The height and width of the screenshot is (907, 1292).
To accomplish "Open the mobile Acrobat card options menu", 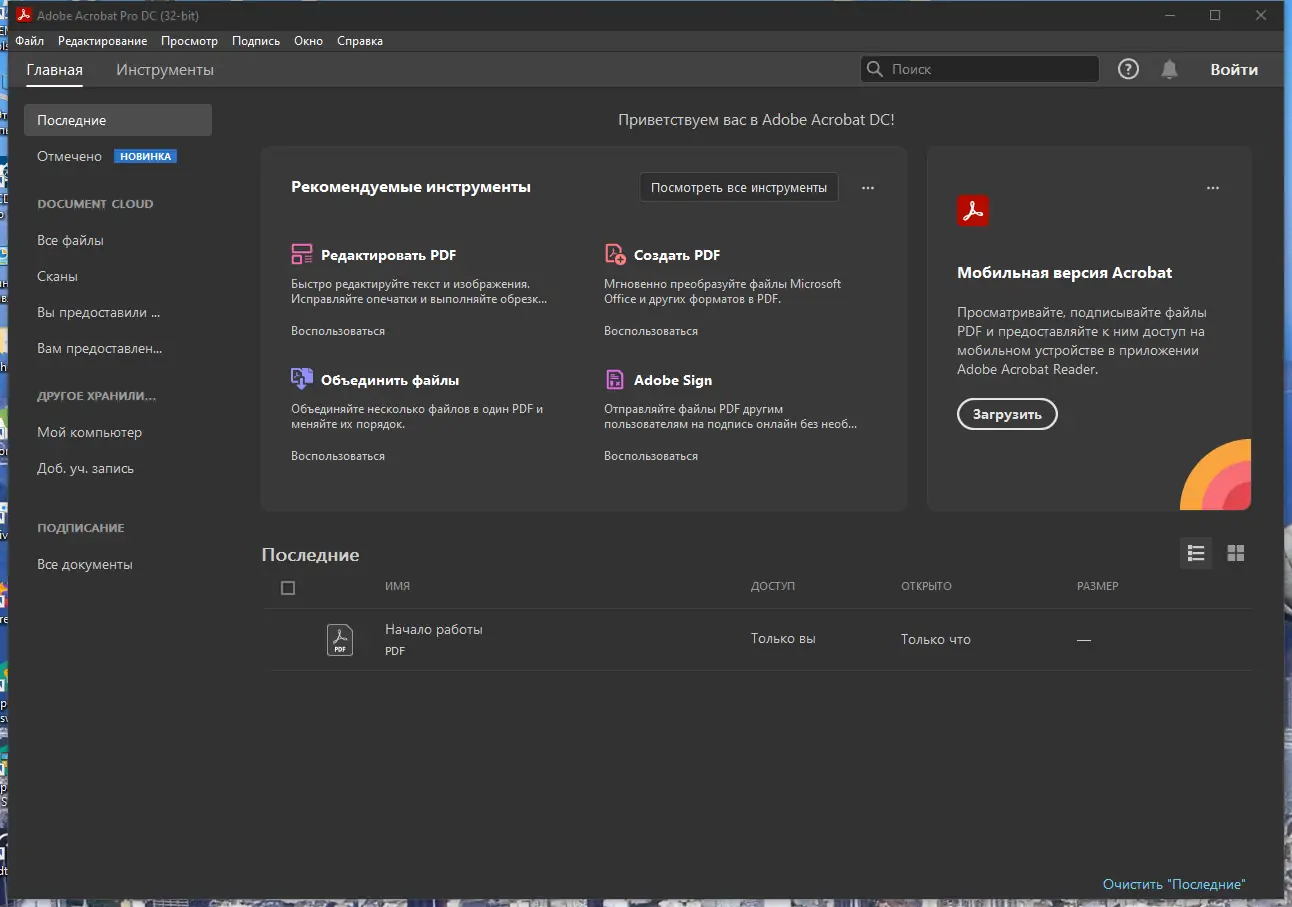I will (1213, 187).
